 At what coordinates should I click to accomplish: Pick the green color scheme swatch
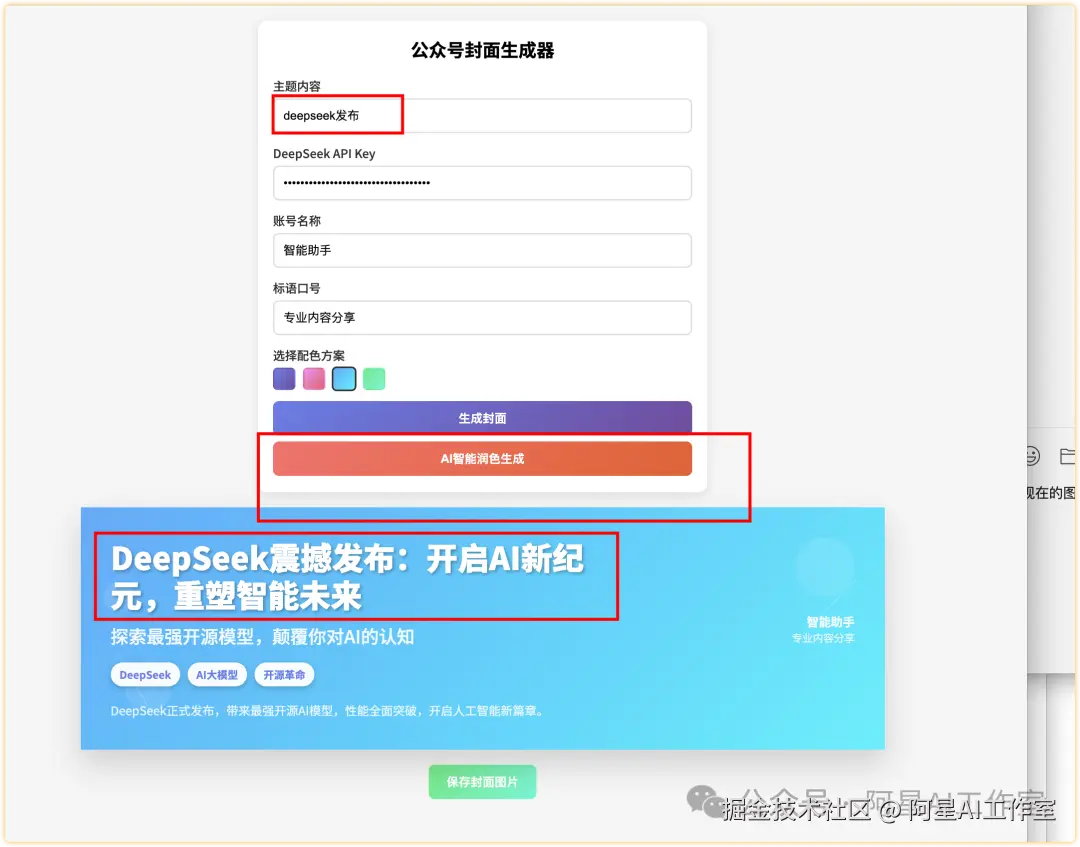(374, 379)
